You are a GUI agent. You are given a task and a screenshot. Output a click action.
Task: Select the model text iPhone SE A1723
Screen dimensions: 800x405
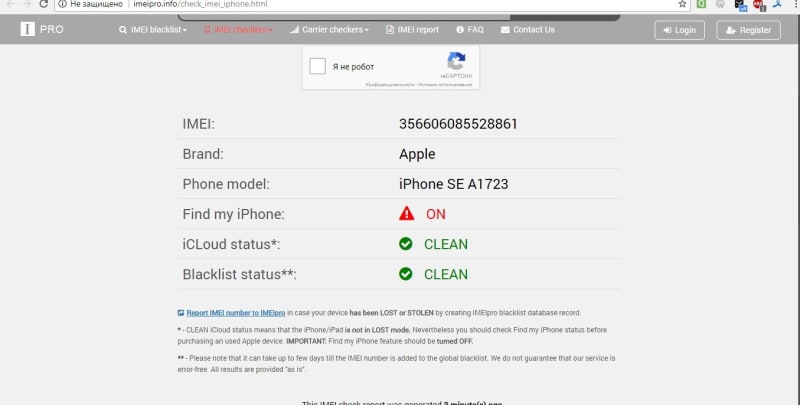[454, 184]
